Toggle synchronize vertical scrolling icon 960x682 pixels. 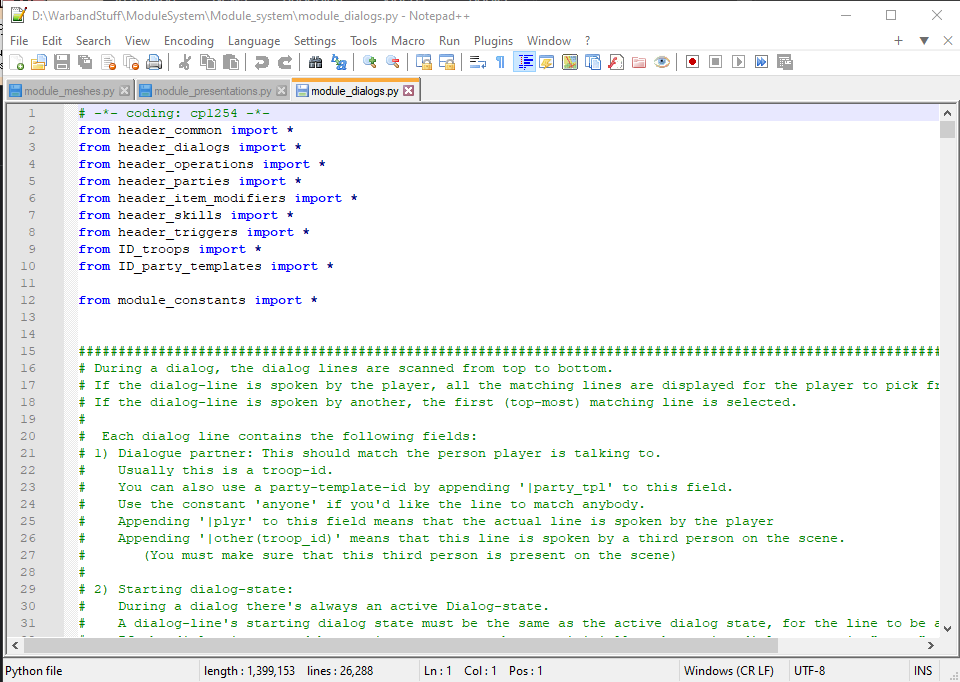(423, 62)
